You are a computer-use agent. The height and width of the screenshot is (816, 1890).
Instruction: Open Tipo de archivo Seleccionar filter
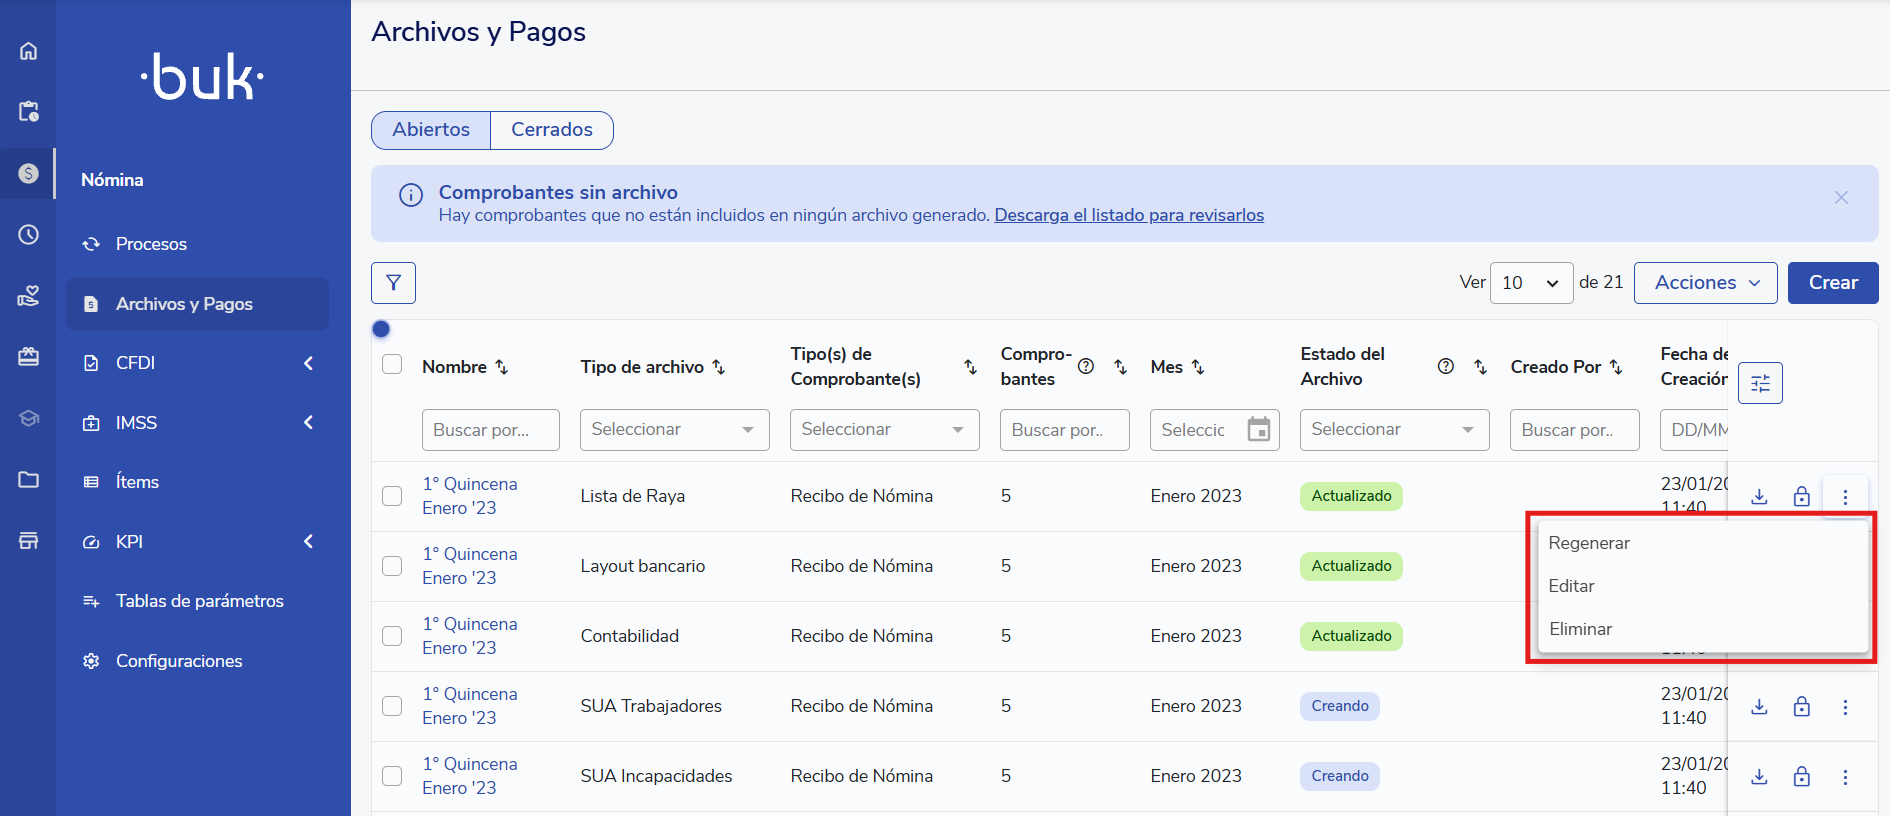click(674, 430)
